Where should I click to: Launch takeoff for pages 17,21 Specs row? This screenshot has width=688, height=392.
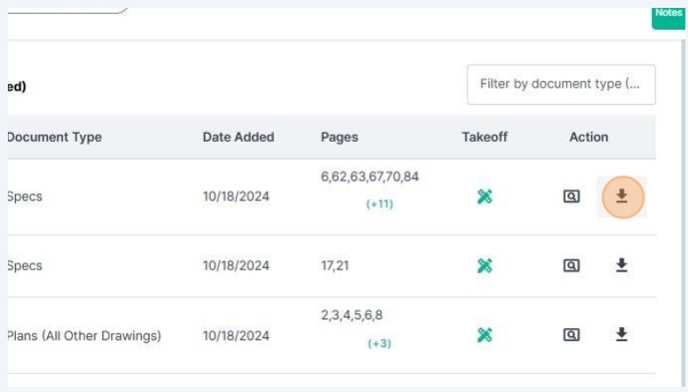tap(485, 265)
